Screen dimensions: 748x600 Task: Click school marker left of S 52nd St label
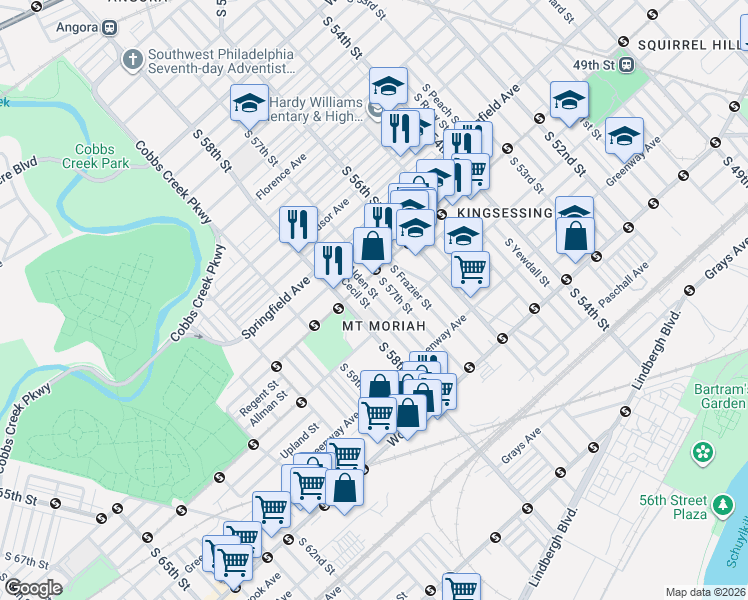tap(569, 100)
